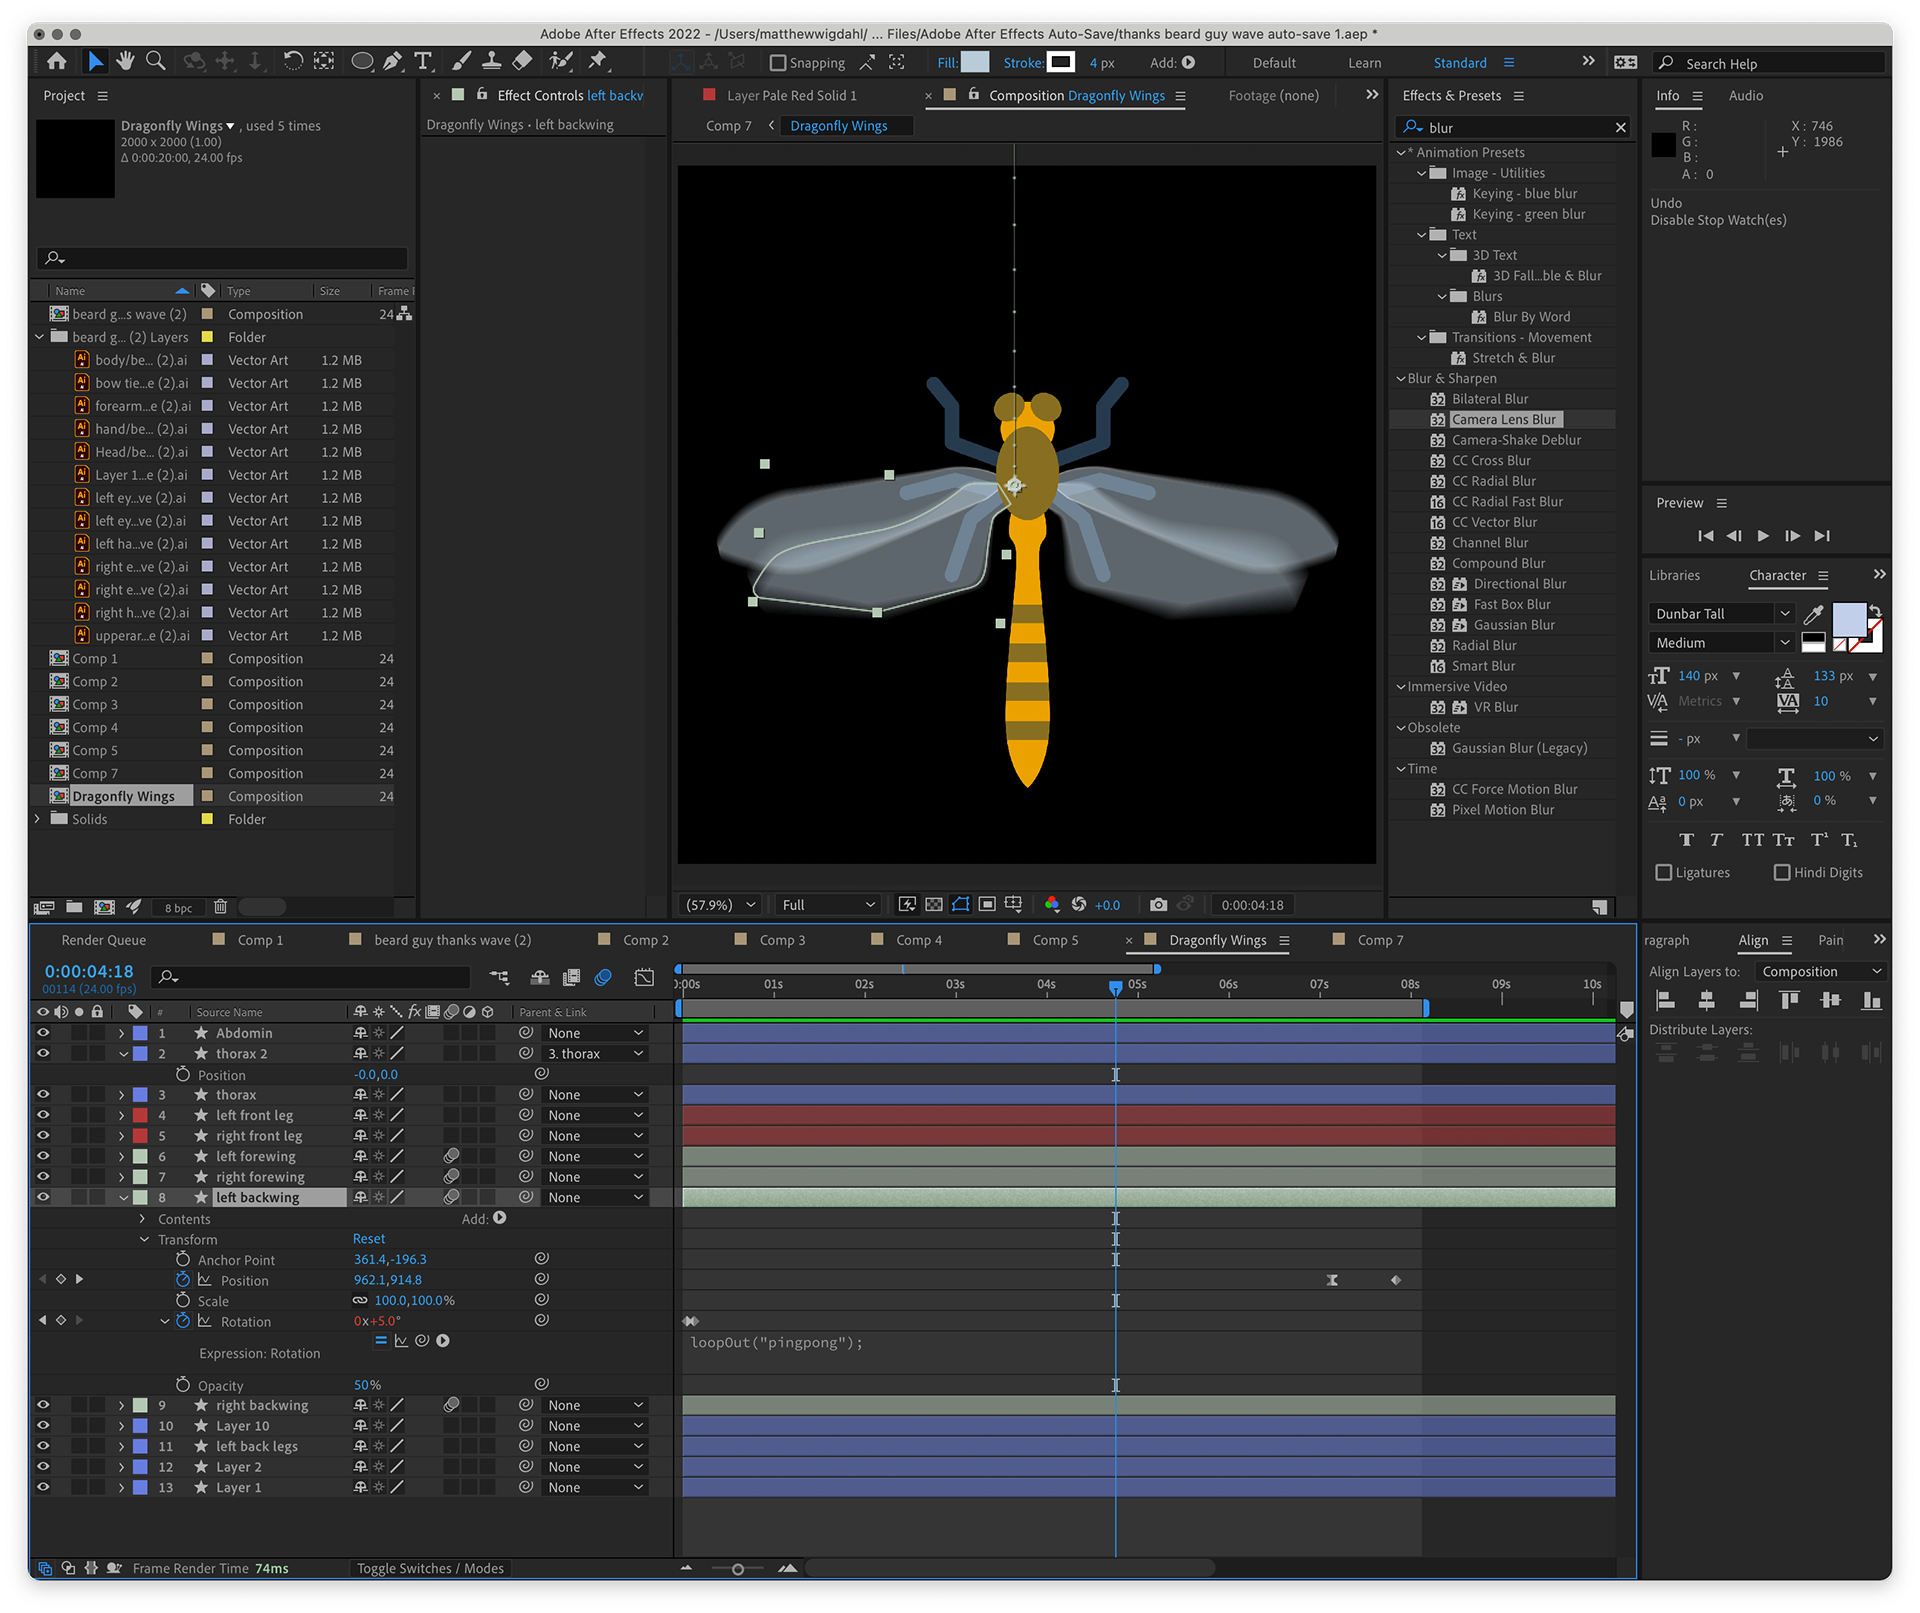This screenshot has width=1920, height=1613.
Task: Select the Hand tool
Action: (125, 62)
